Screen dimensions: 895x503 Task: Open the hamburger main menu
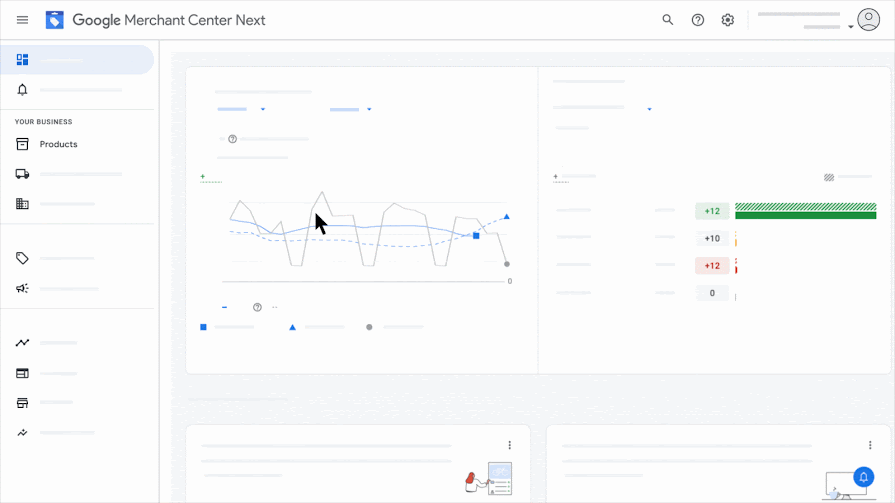click(x=22, y=20)
